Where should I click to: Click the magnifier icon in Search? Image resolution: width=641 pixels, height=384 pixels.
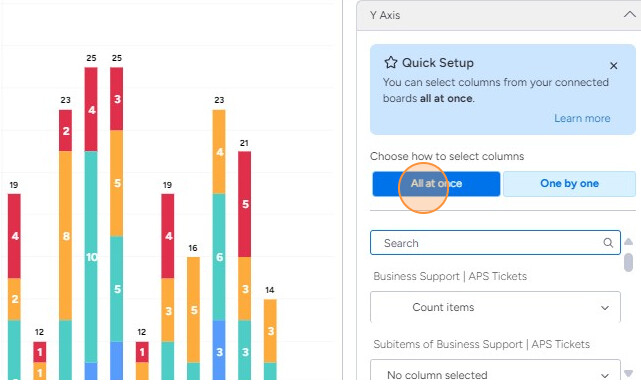pyautogui.click(x=608, y=243)
